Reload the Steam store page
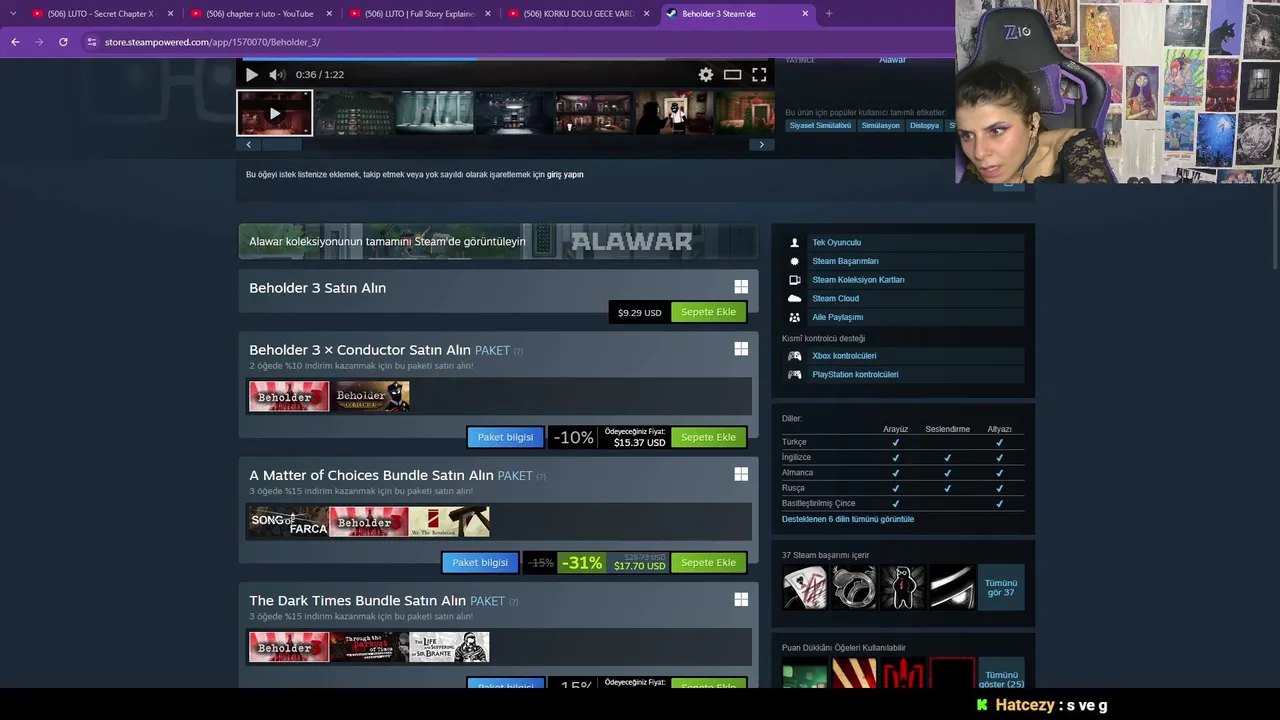1280x720 pixels. [x=63, y=42]
